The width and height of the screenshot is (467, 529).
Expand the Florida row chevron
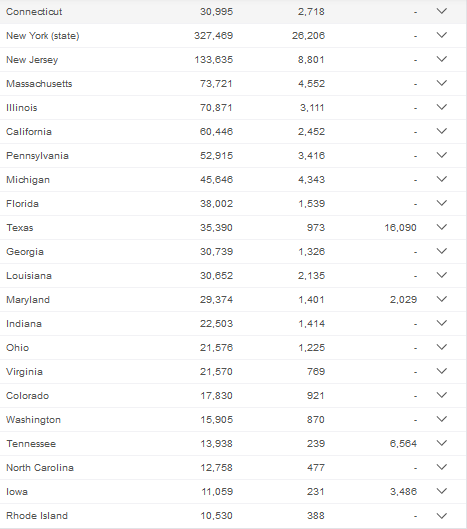tap(442, 203)
